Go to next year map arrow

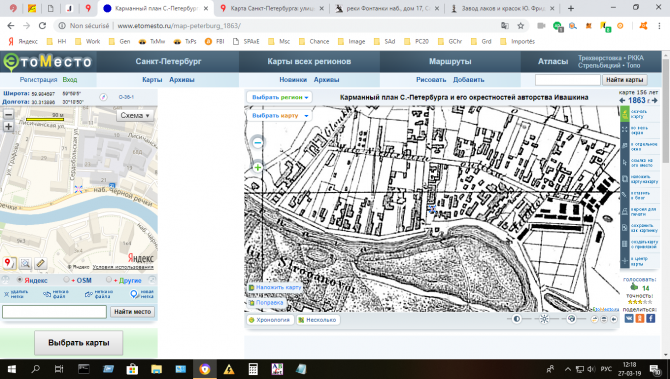point(655,100)
